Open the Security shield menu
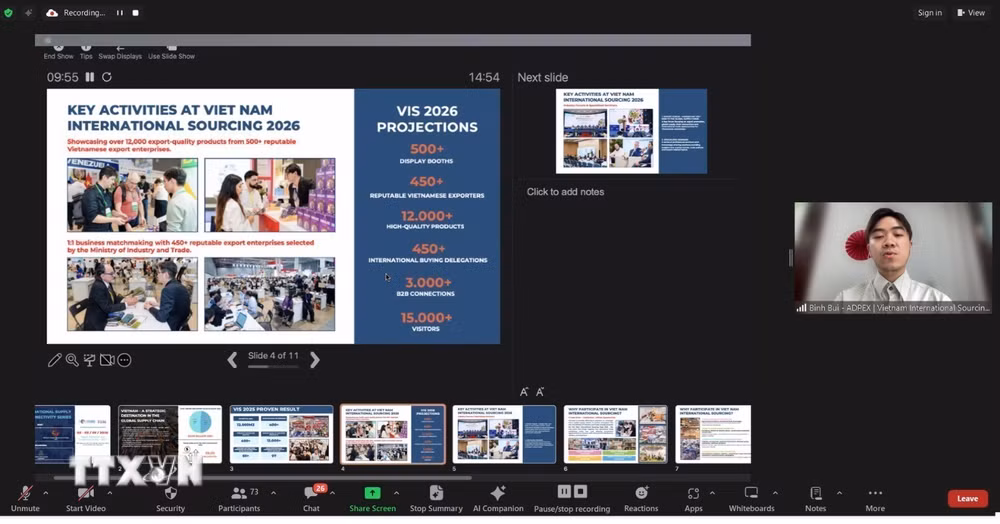 pyautogui.click(x=170, y=499)
